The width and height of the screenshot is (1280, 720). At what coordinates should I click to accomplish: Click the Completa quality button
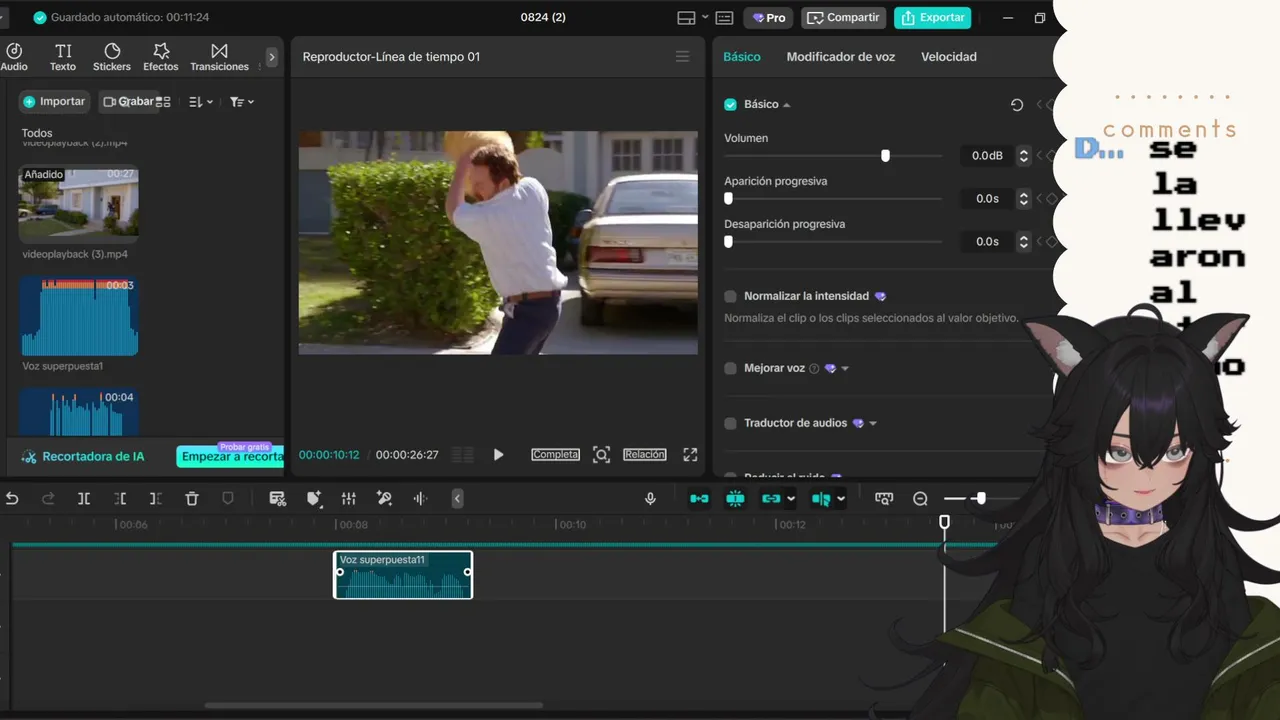pos(555,455)
